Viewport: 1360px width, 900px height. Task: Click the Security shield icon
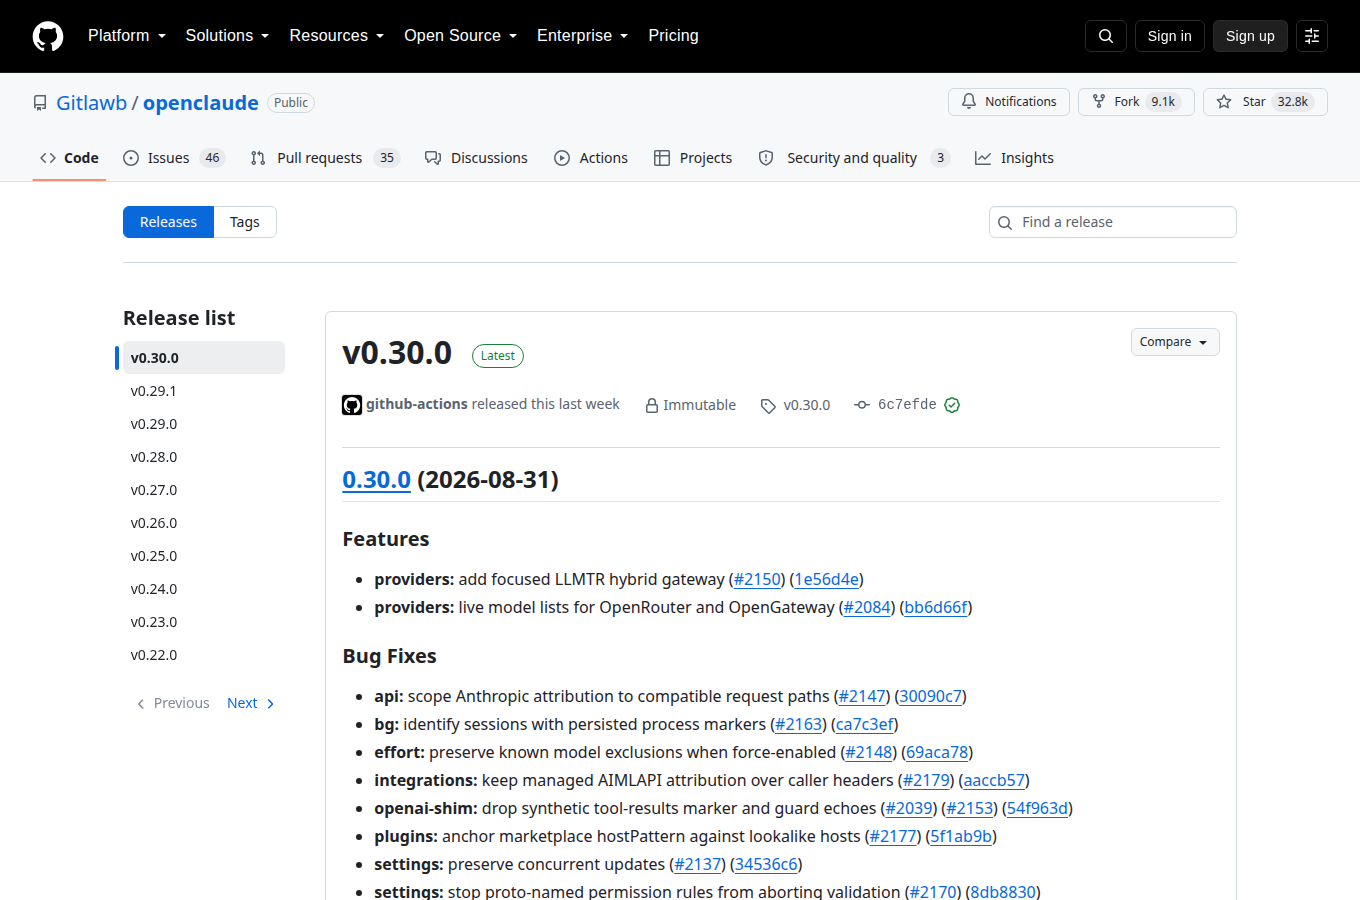click(766, 158)
